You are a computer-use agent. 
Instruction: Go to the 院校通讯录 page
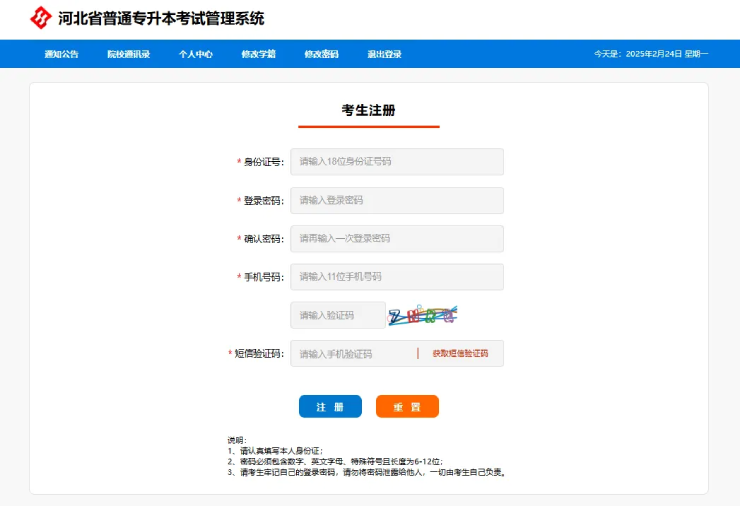pos(128,54)
